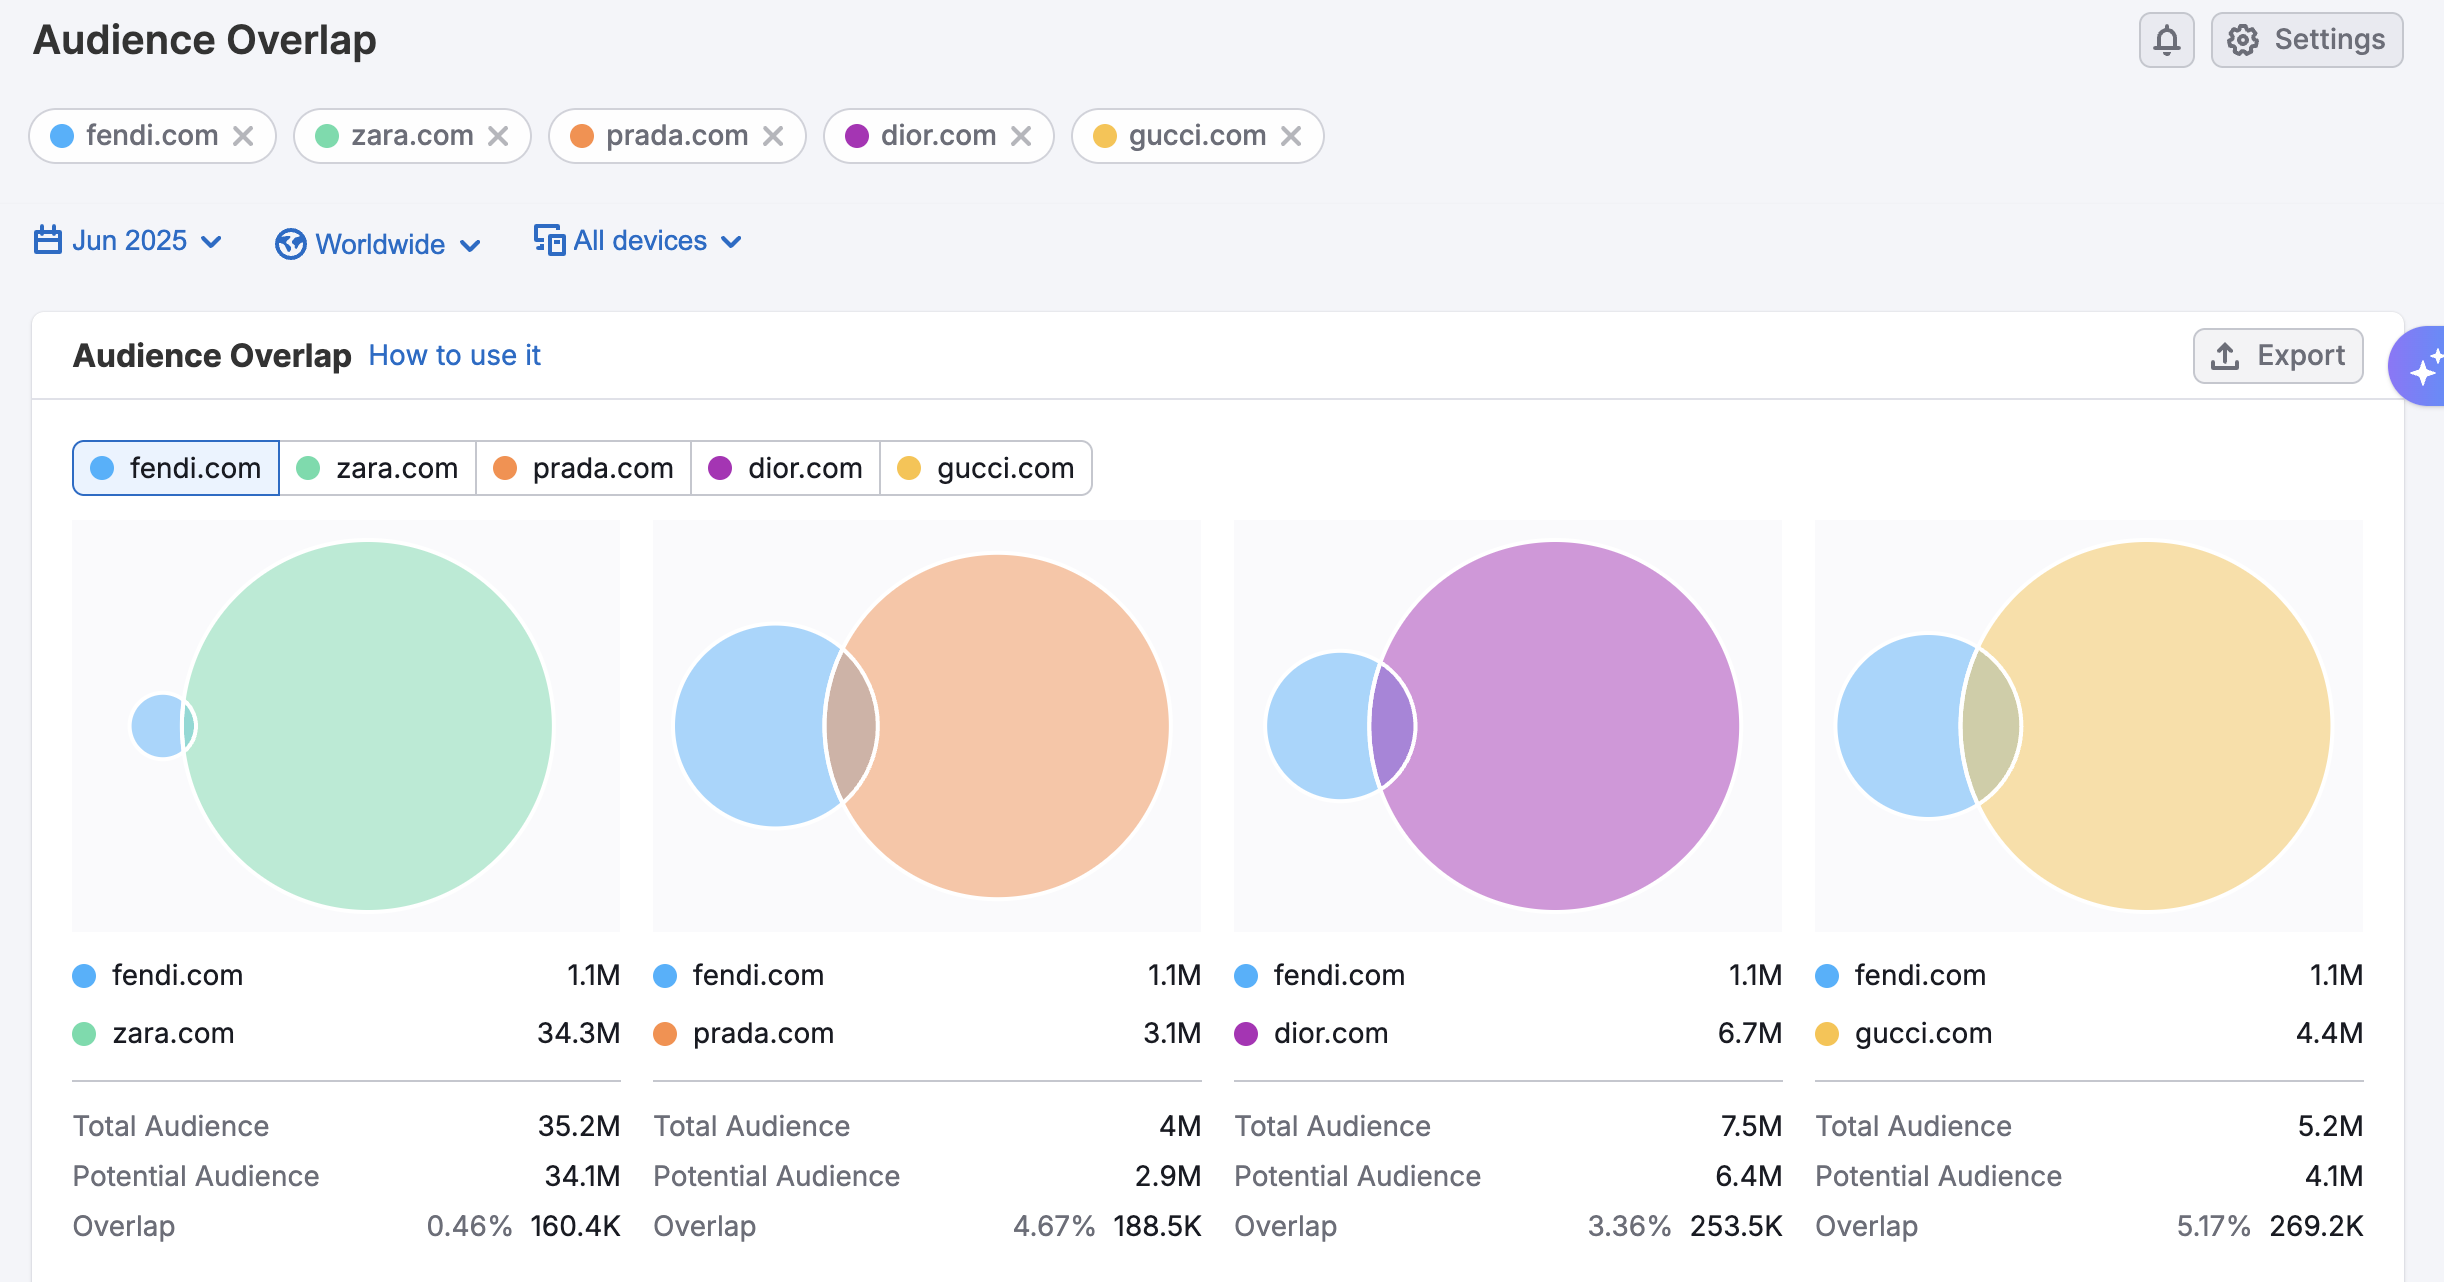Remove zara.com chip via X icon
The height and width of the screenshot is (1282, 2444).
coord(498,136)
